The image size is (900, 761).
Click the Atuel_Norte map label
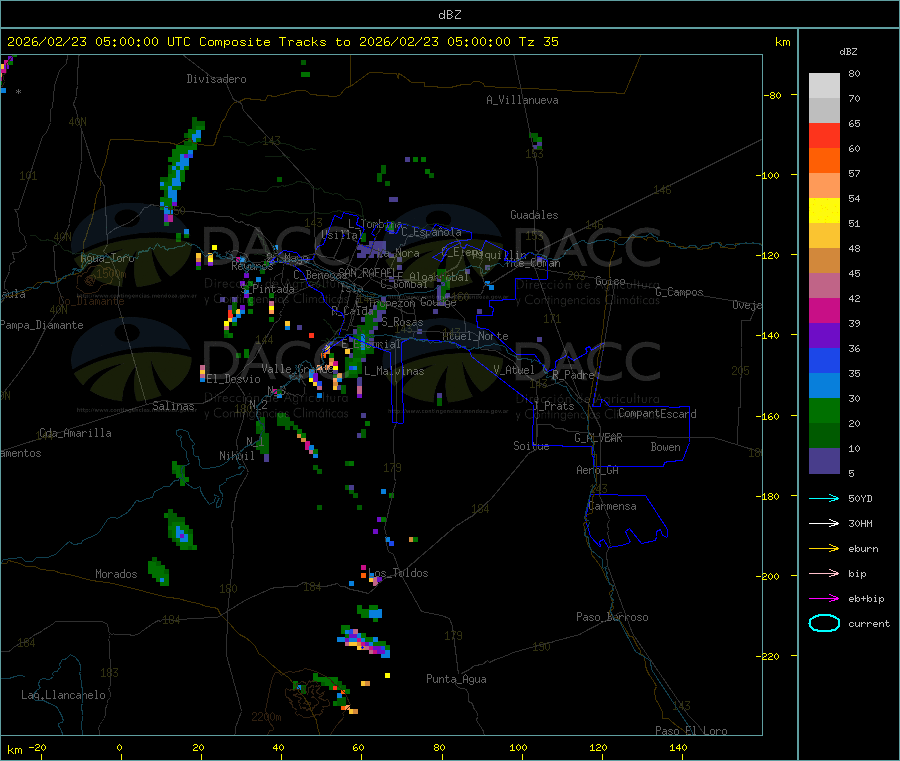point(475,336)
